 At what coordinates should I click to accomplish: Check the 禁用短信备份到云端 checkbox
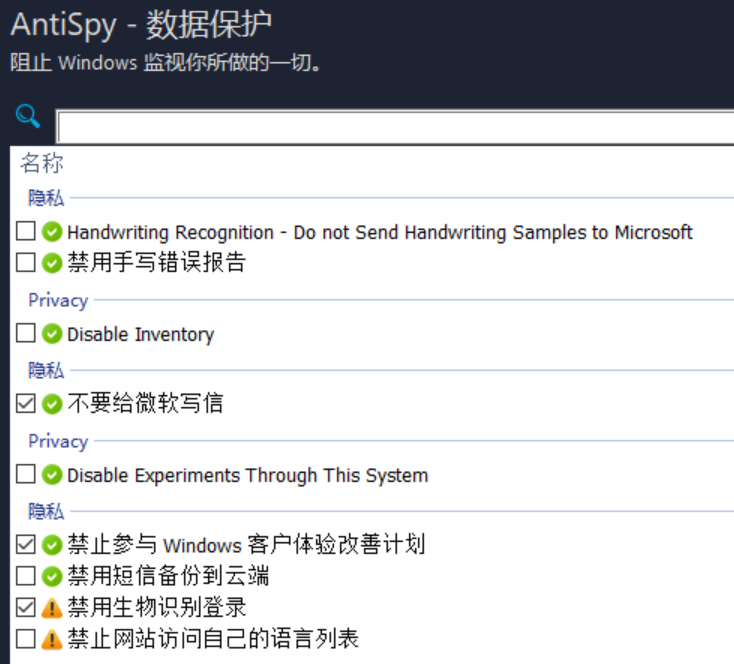coord(26,576)
